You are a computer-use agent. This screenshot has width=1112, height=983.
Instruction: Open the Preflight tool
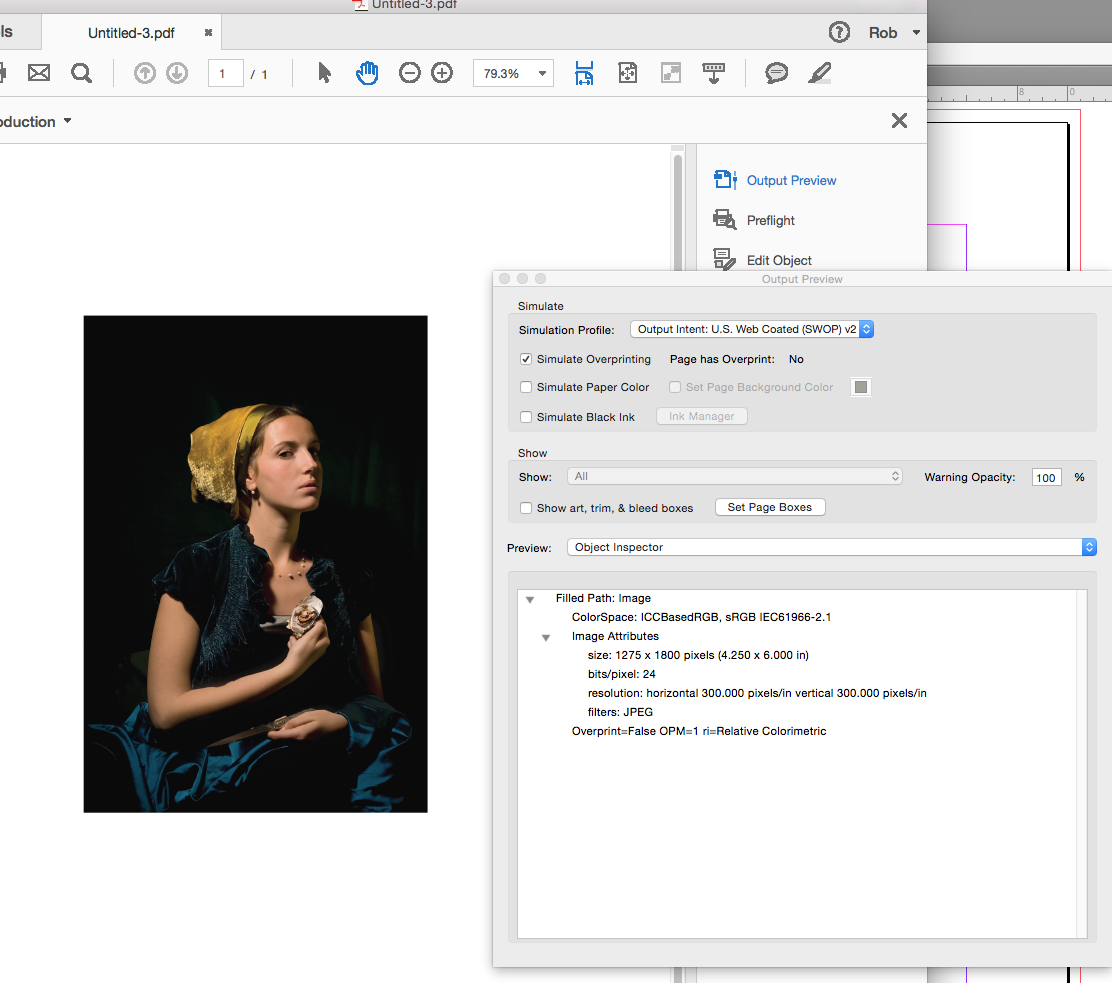tap(770, 220)
